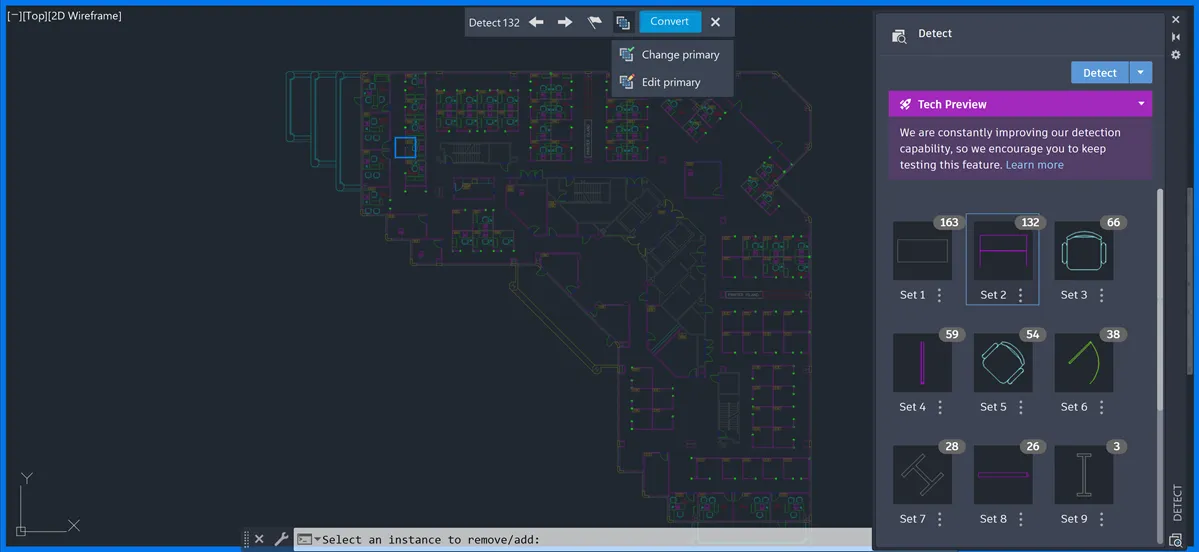The width and height of the screenshot is (1199, 552).
Task: Choose Edit primary from dropdown menu
Action: coord(672,82)
